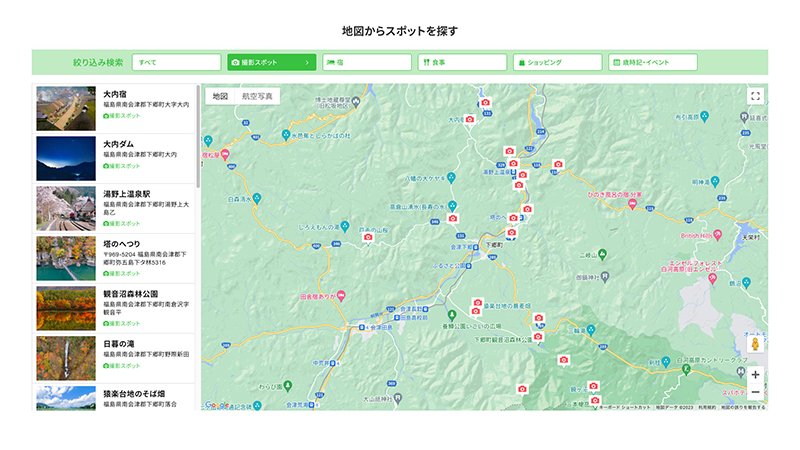Image resolution: width=800 pixels, height=450 pixels.
Task: Open the 大内宿 thumbnail photo
Action: [x=66, y=108]
